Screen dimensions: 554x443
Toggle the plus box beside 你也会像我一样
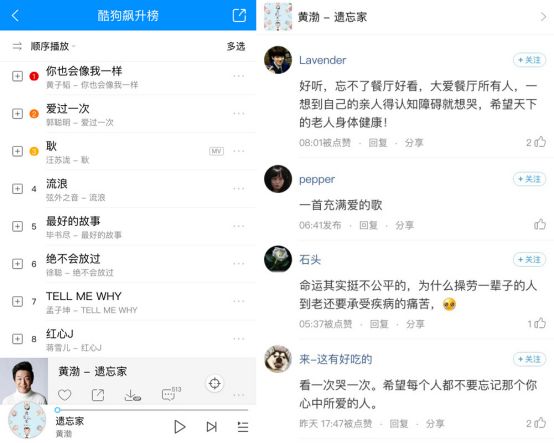[17, 76]
